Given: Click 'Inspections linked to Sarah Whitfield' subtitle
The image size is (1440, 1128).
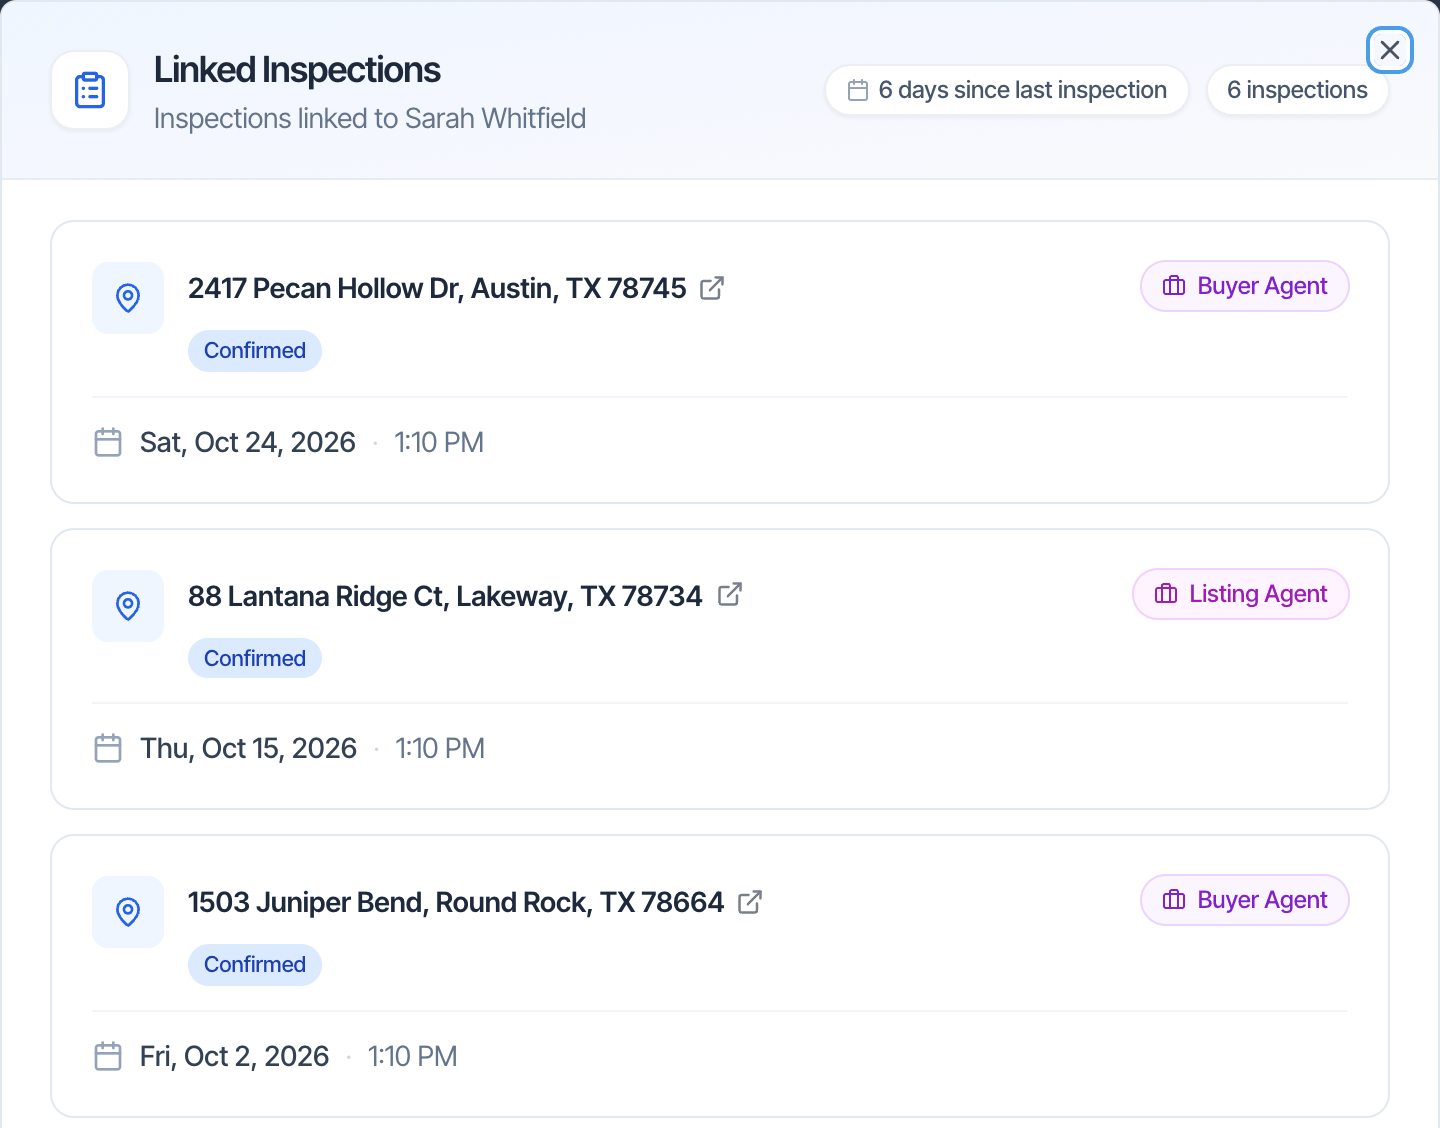Looking at the screenshot, I should click(x=370, y=118).
